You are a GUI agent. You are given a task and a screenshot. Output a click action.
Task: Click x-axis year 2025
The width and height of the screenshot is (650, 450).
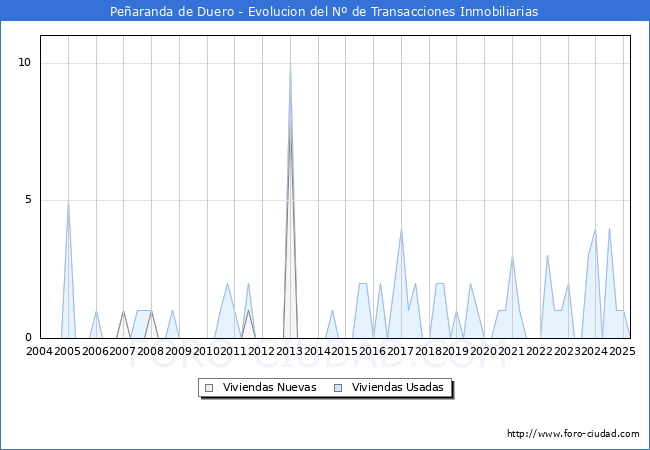(x=622, y=351)
